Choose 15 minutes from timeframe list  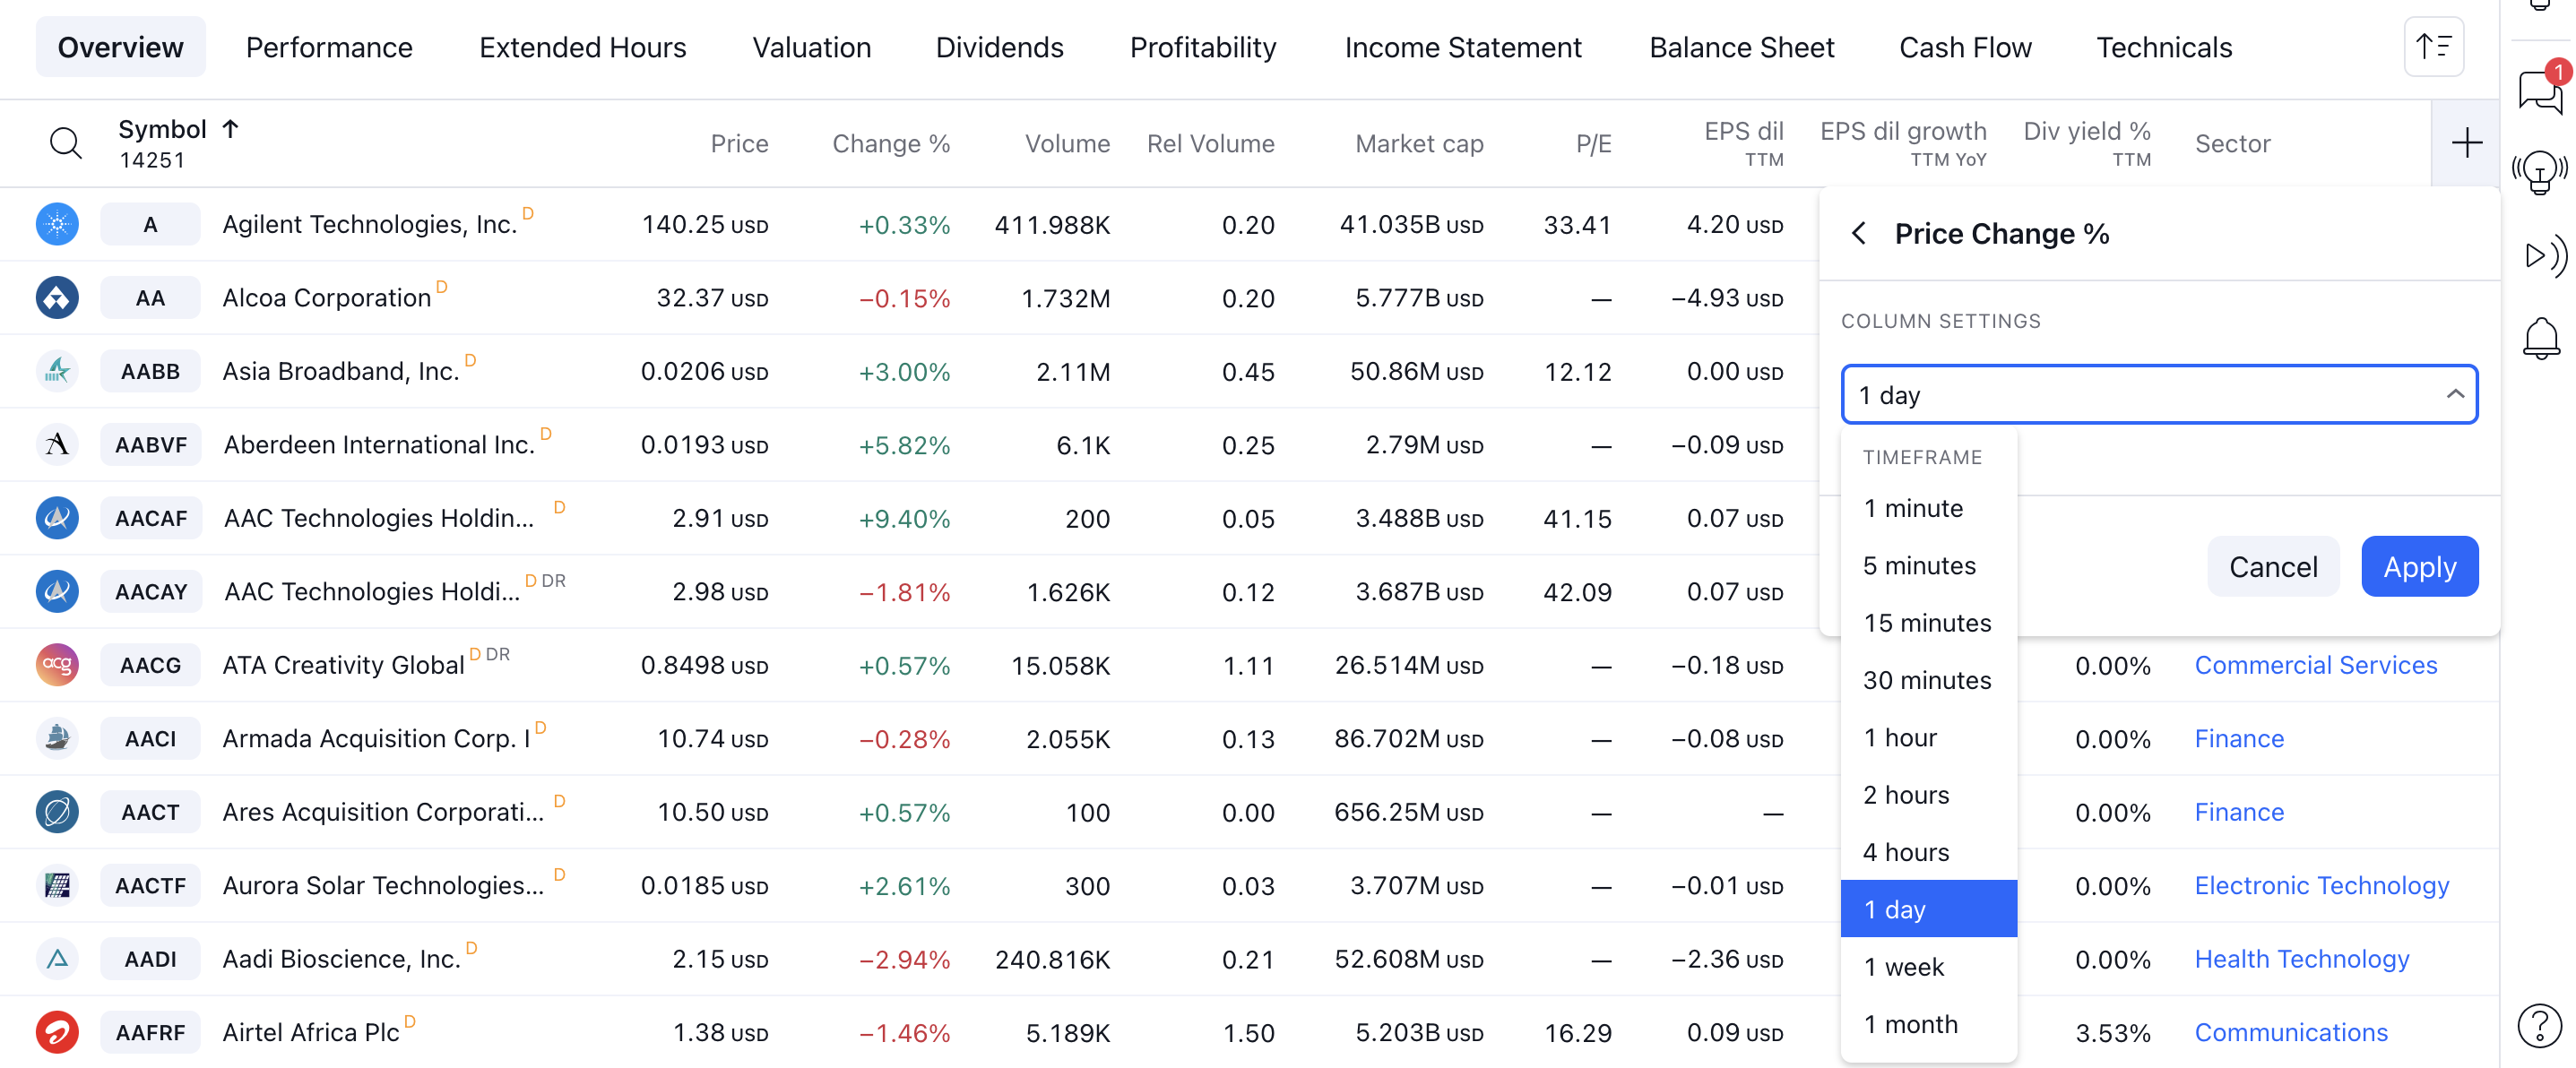[x=1926, y=622]
